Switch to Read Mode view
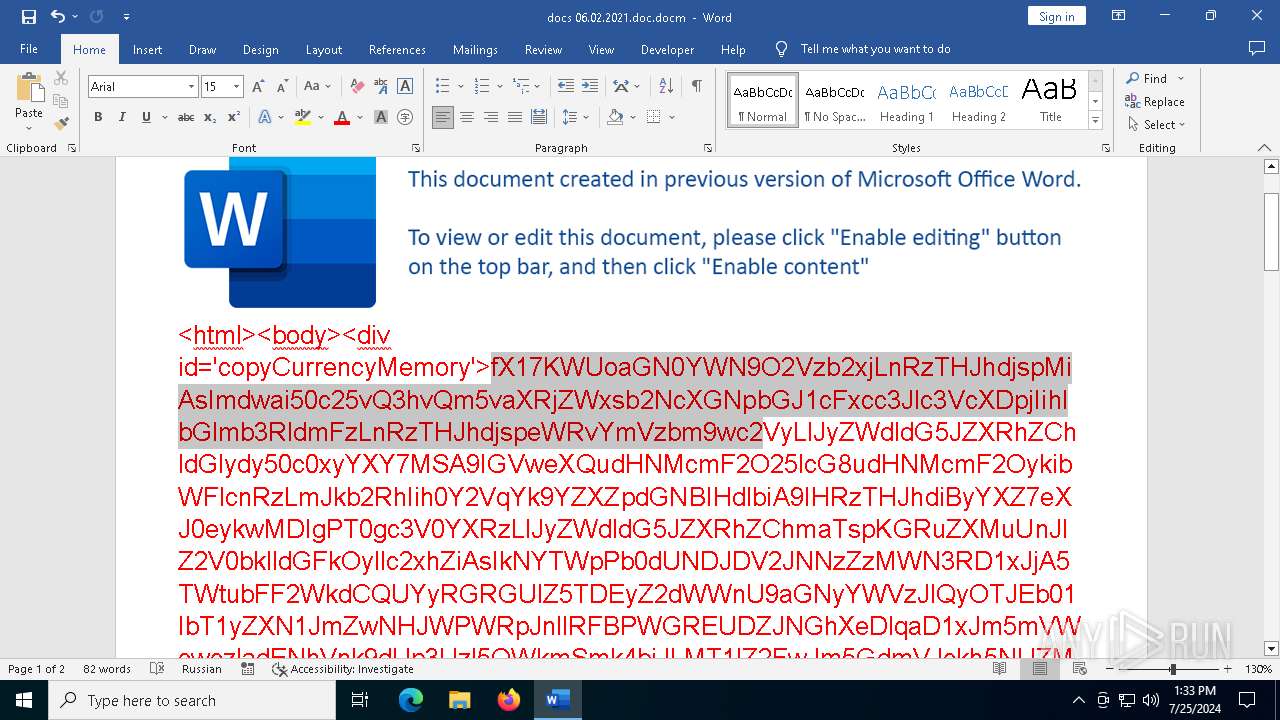Viewport: 1280px width, 720px height. click(x=1000, y=669)
